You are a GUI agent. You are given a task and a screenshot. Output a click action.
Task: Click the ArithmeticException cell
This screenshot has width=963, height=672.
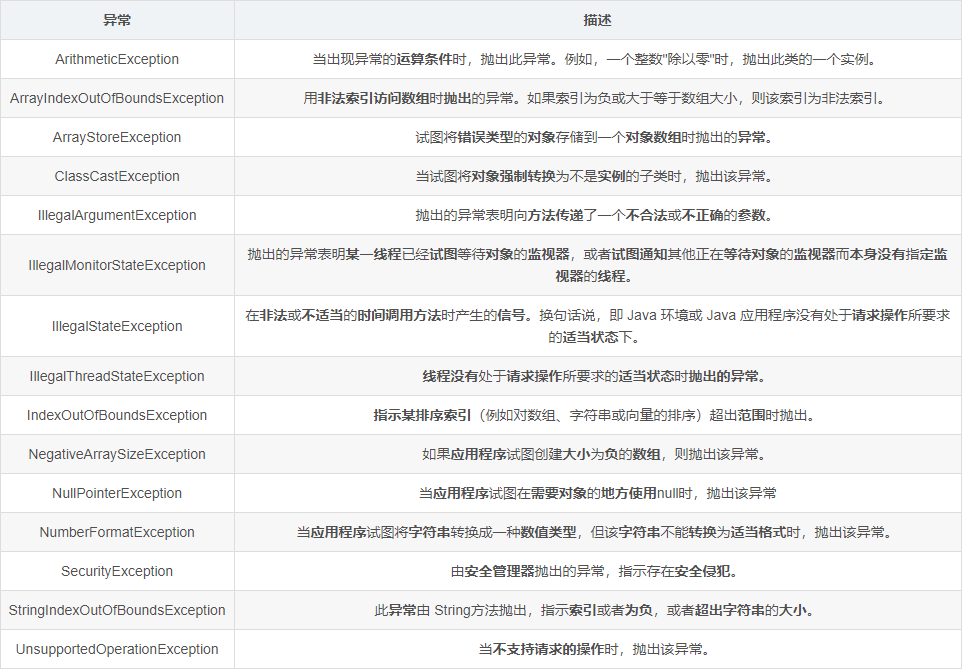(x=117, y=59)
